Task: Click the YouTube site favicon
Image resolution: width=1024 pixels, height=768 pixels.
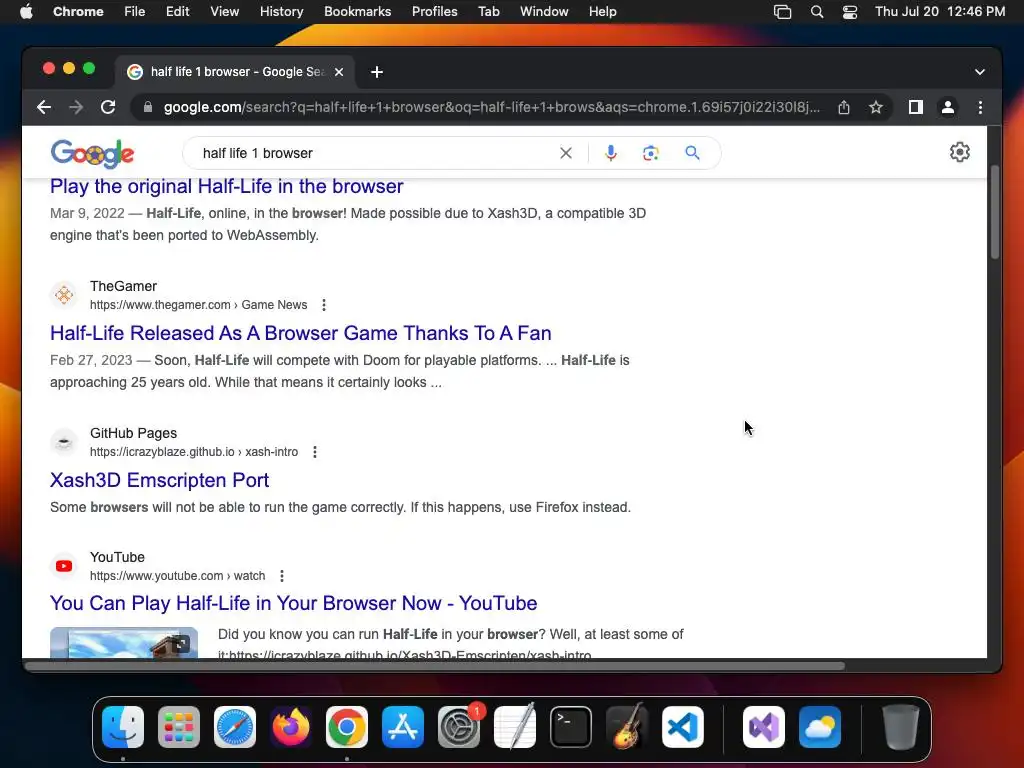Action: (x=64, y=566)
